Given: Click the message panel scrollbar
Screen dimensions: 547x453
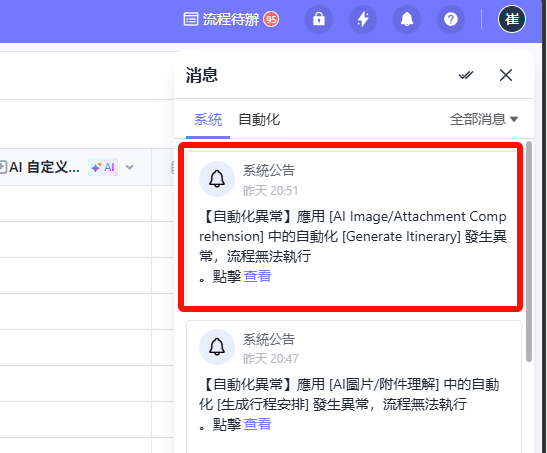Looking at the screenshot, I should tap(529, 251).
